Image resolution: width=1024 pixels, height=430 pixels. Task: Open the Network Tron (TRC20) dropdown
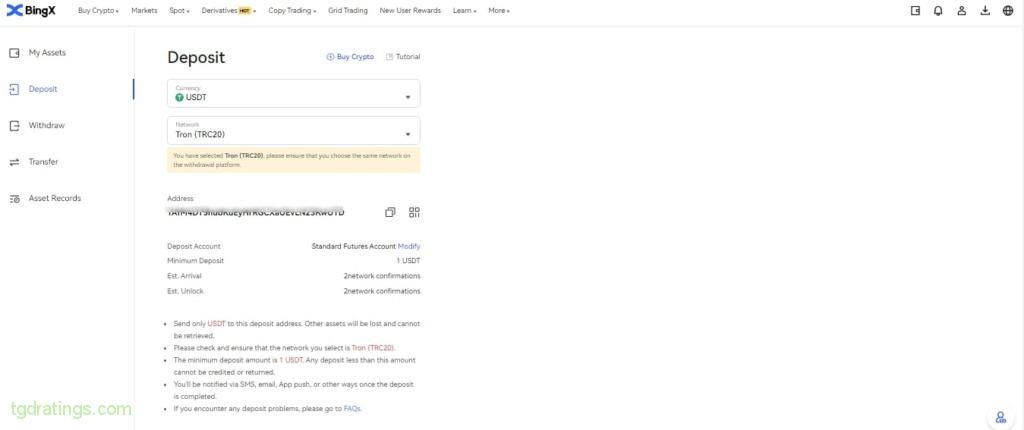[x=293, y=130]
